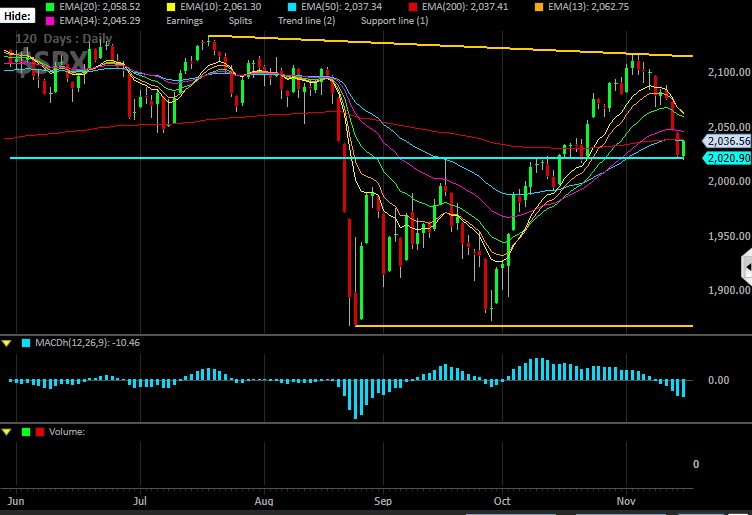Viewport: 752px width, 515px height.
Task: Click the 2,050.00 price axis label
Action: (729, 127)
